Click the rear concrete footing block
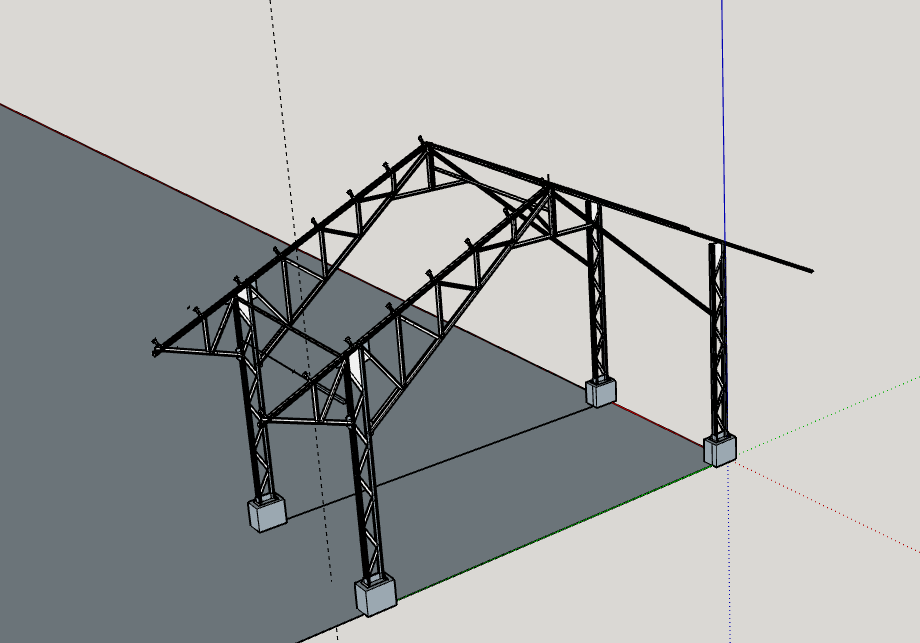 pos(601,392)
